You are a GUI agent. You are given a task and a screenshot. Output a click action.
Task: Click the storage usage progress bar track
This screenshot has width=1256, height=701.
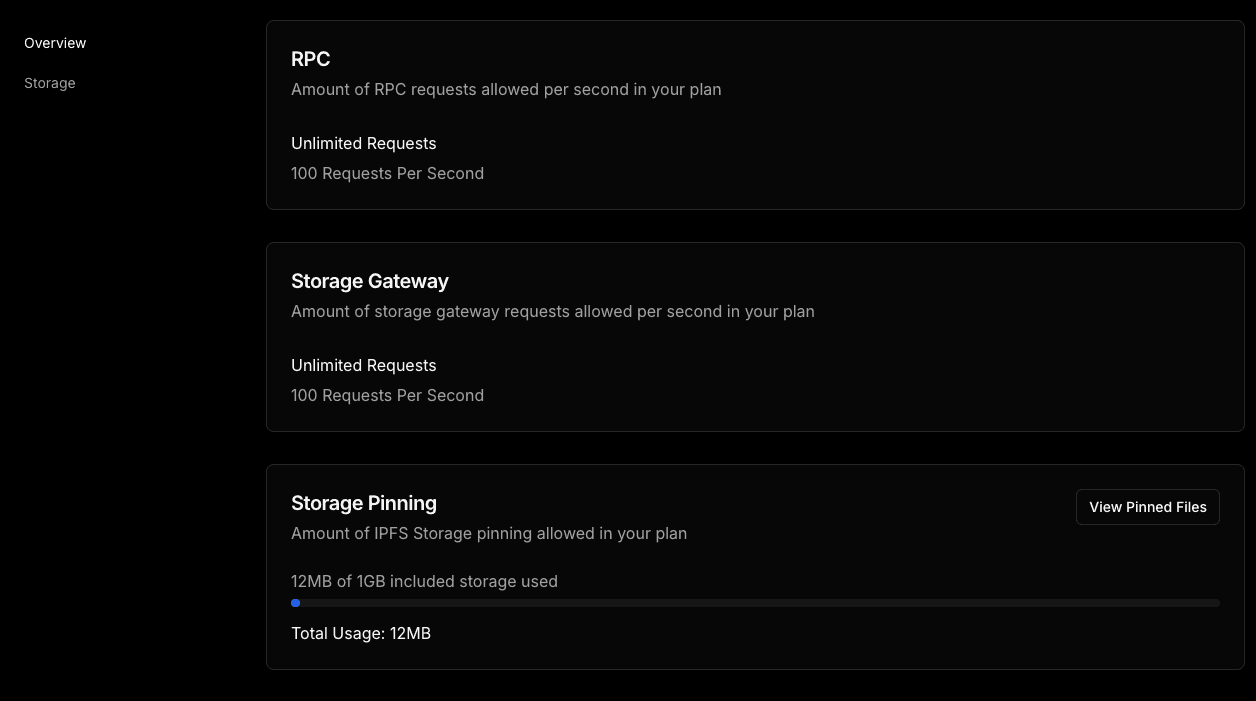point(755,603)
